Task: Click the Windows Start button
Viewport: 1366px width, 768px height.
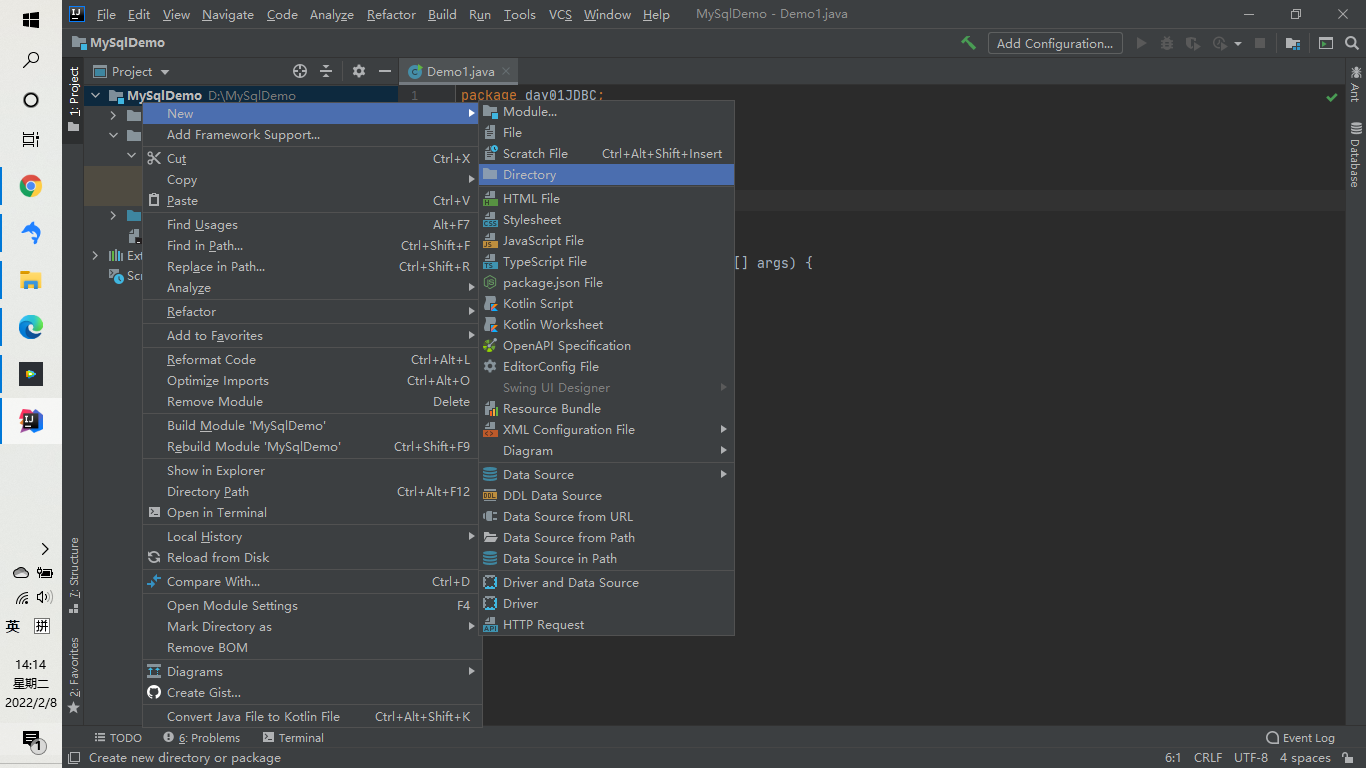Action: [x=31, y=20]
